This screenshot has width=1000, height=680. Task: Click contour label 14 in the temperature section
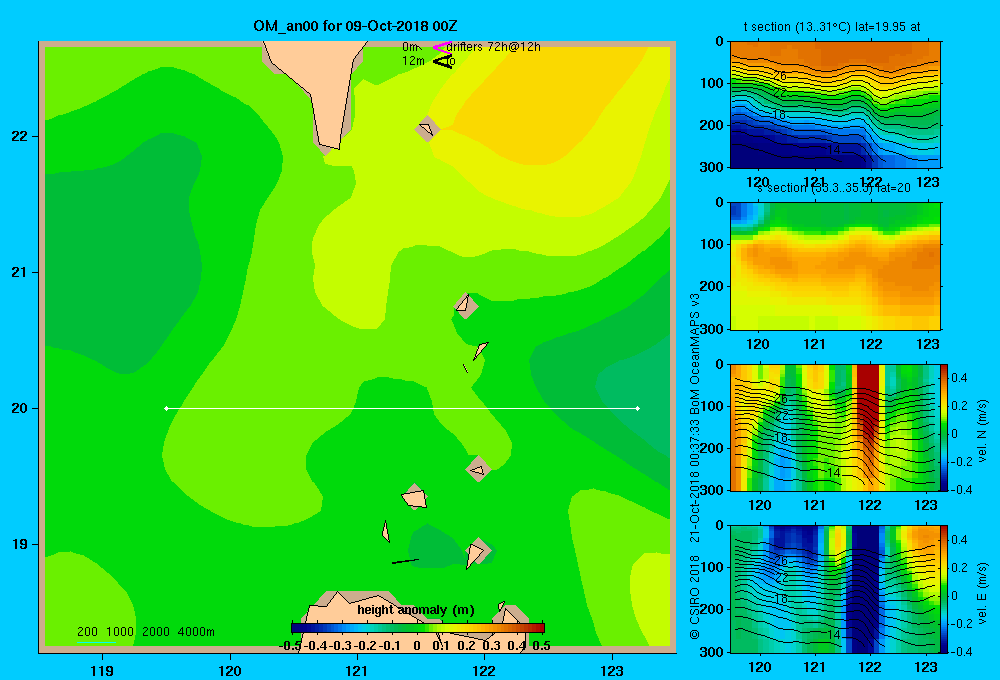pyautogui.click(x=834, y=150)
